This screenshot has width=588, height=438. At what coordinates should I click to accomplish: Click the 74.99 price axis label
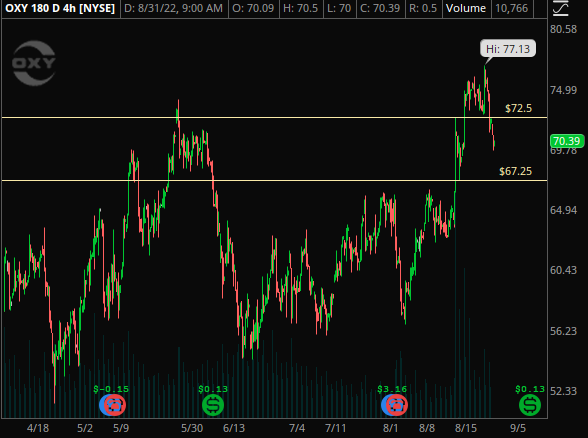click(x=563, y=90)
